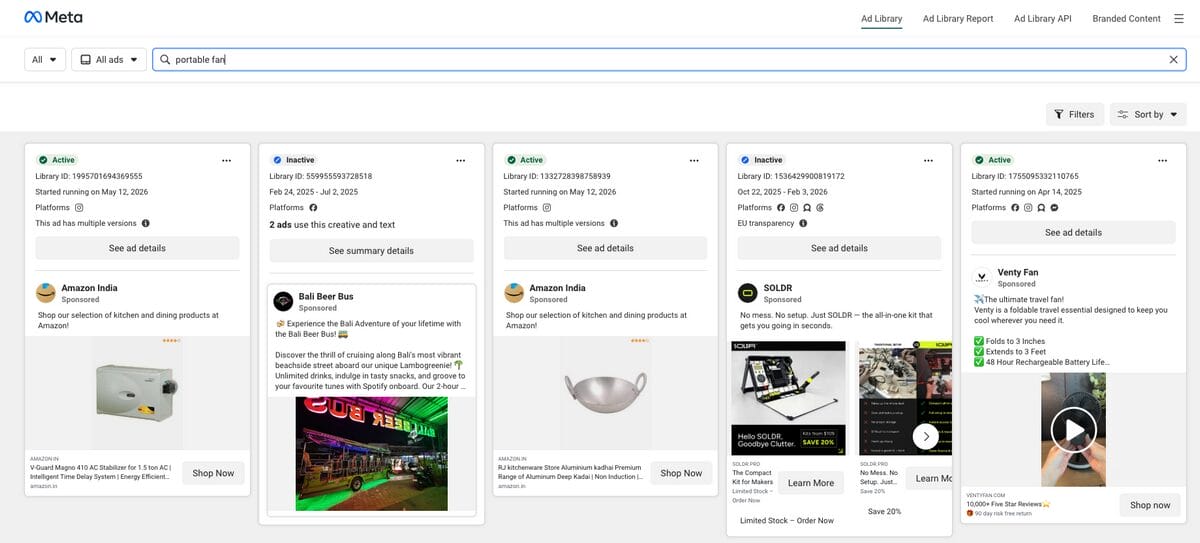Open the Filters panel
Viewport: 1200px width, 543px height.
[x=1075, y=114]
